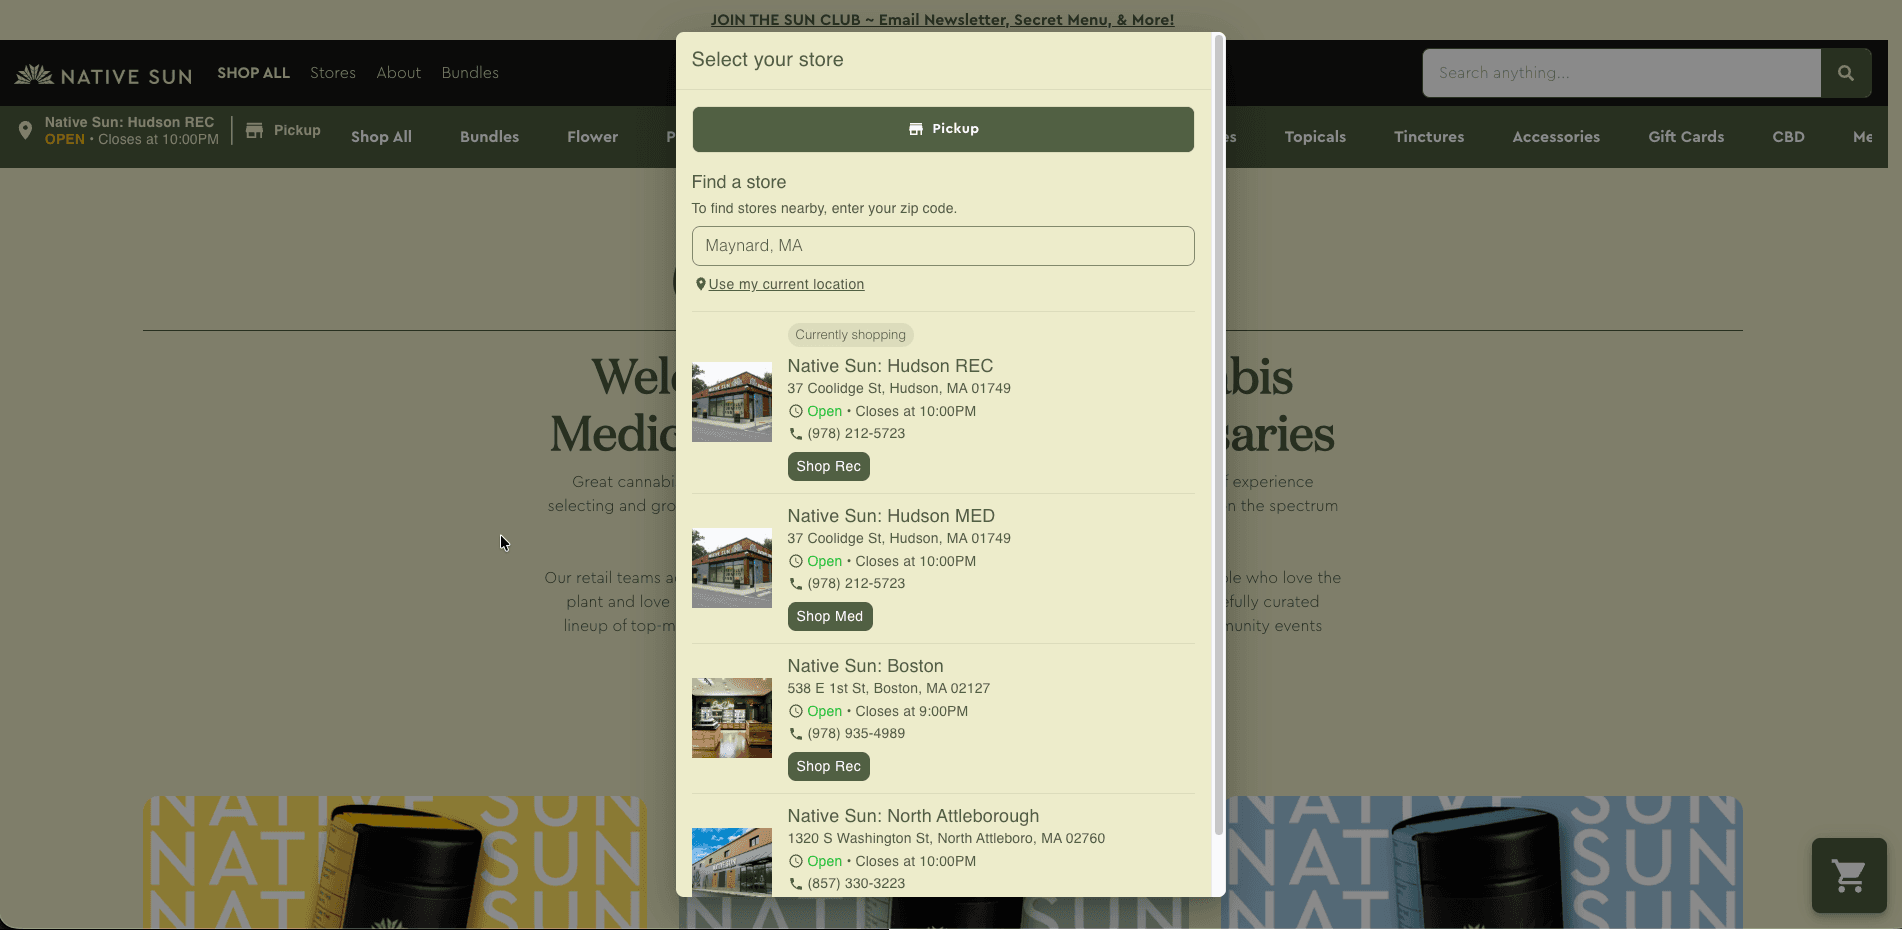Select the Pickup button in the dialog
1902x930 pixels.
point(943,129)
